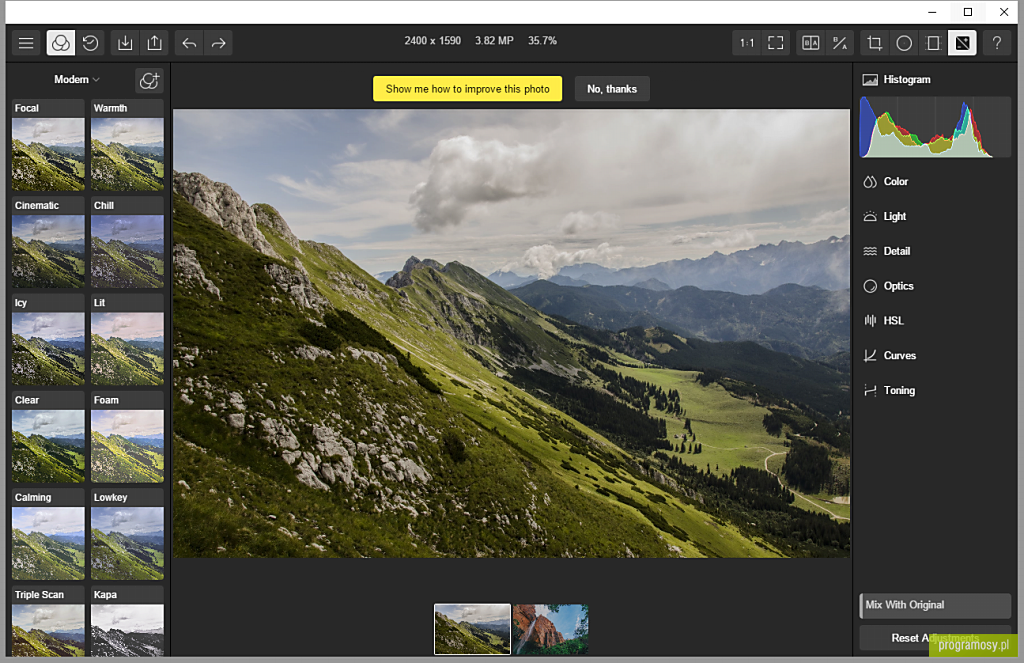Toggle the filters panel icon
This screenshot has width=1024, height=663.
click(x=61, y=43)
